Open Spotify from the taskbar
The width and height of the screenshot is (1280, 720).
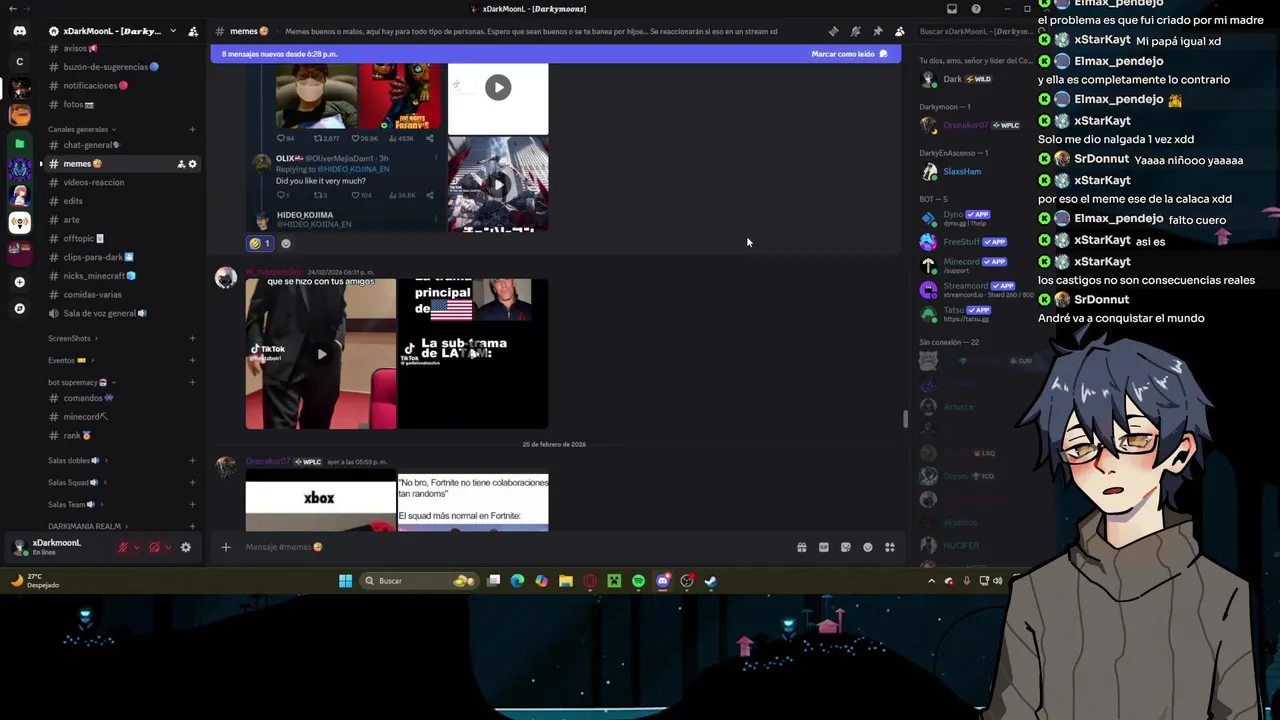tap(638, 581)
